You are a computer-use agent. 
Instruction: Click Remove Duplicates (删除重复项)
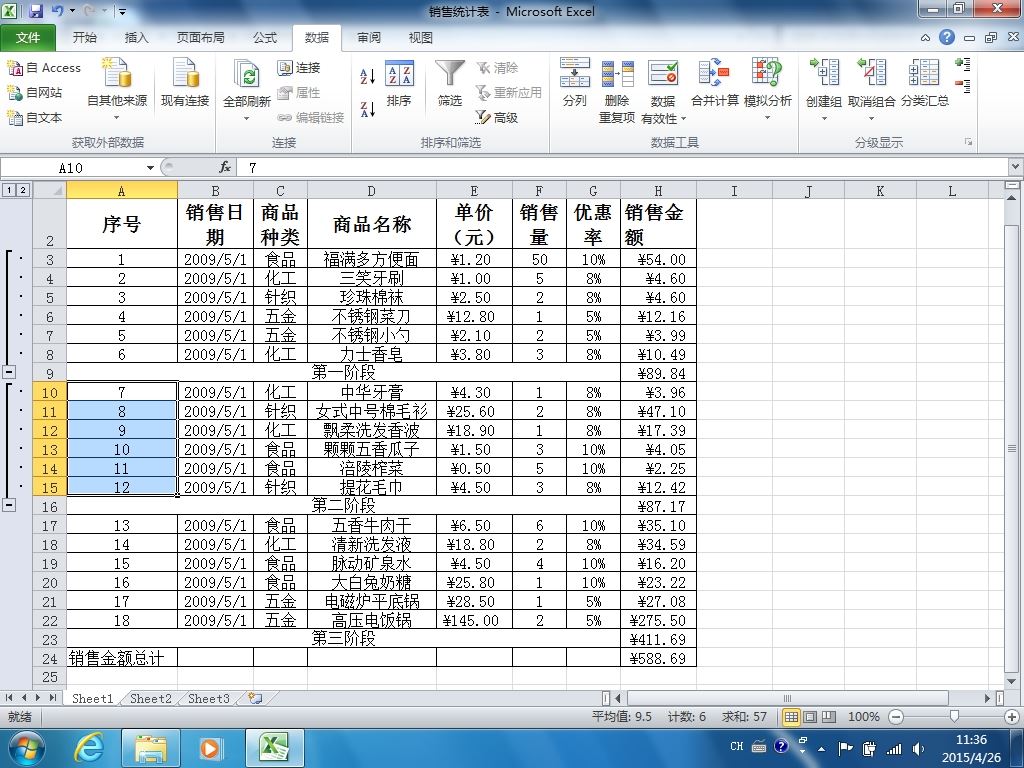[617, 90]
